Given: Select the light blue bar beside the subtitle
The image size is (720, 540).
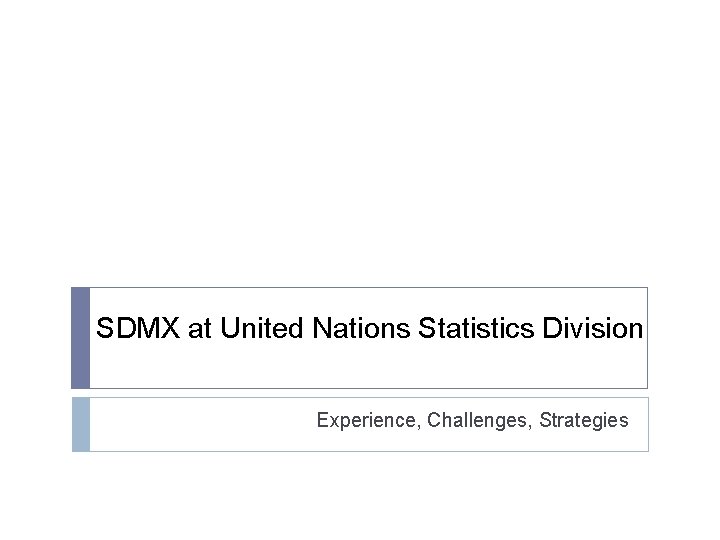Looking at the screenshot, I should tap(81, 424).
